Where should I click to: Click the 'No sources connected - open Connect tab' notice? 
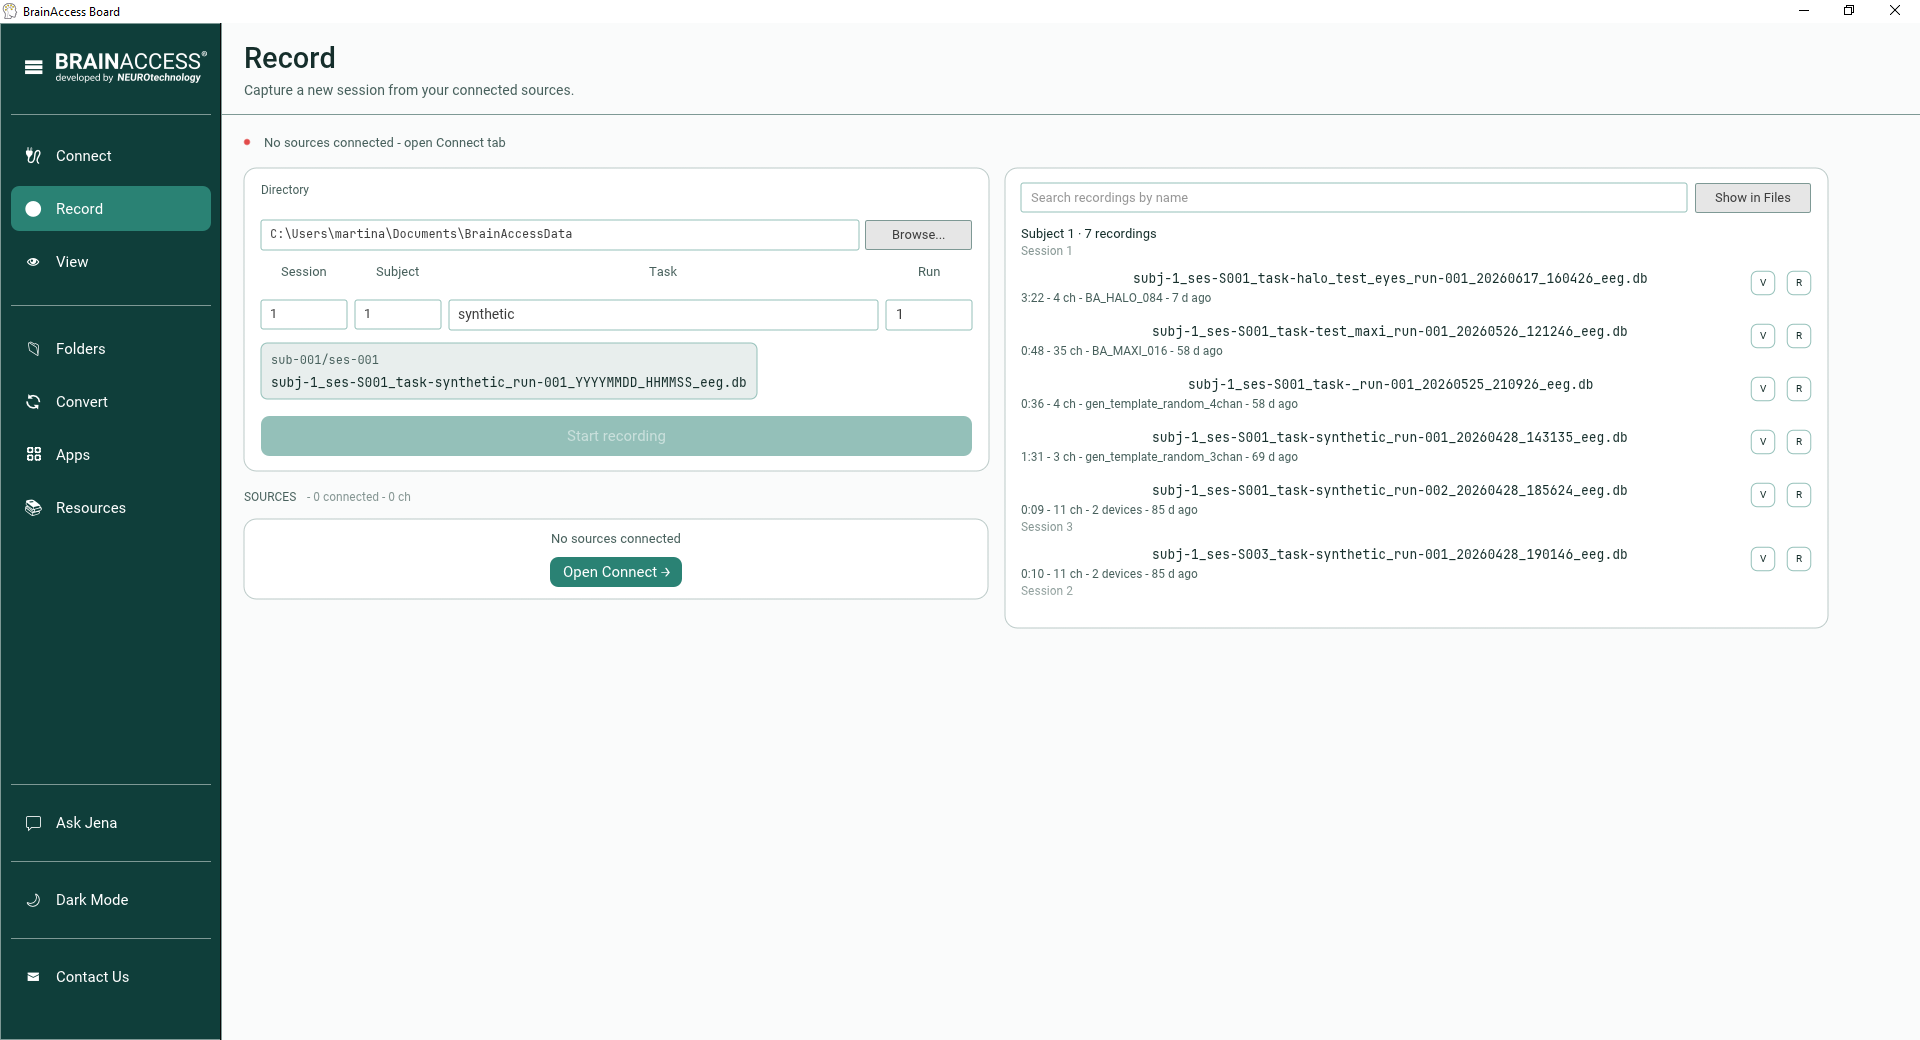pyautogui.click(x=385, y=143)
